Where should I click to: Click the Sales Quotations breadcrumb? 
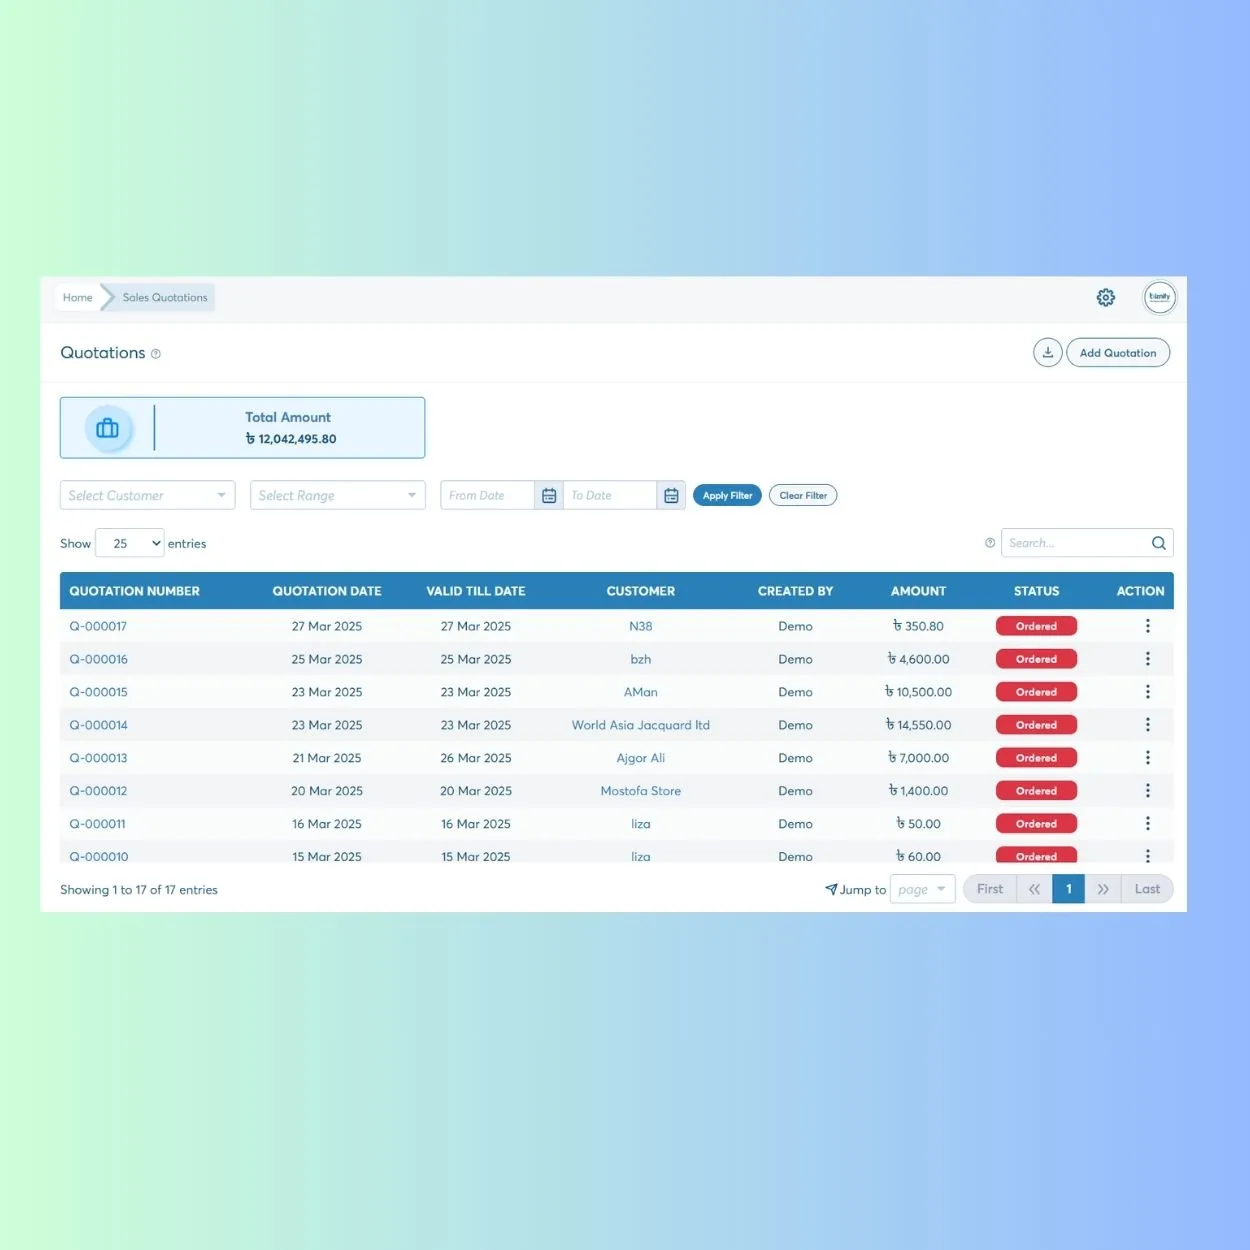[x=165, y=297]
